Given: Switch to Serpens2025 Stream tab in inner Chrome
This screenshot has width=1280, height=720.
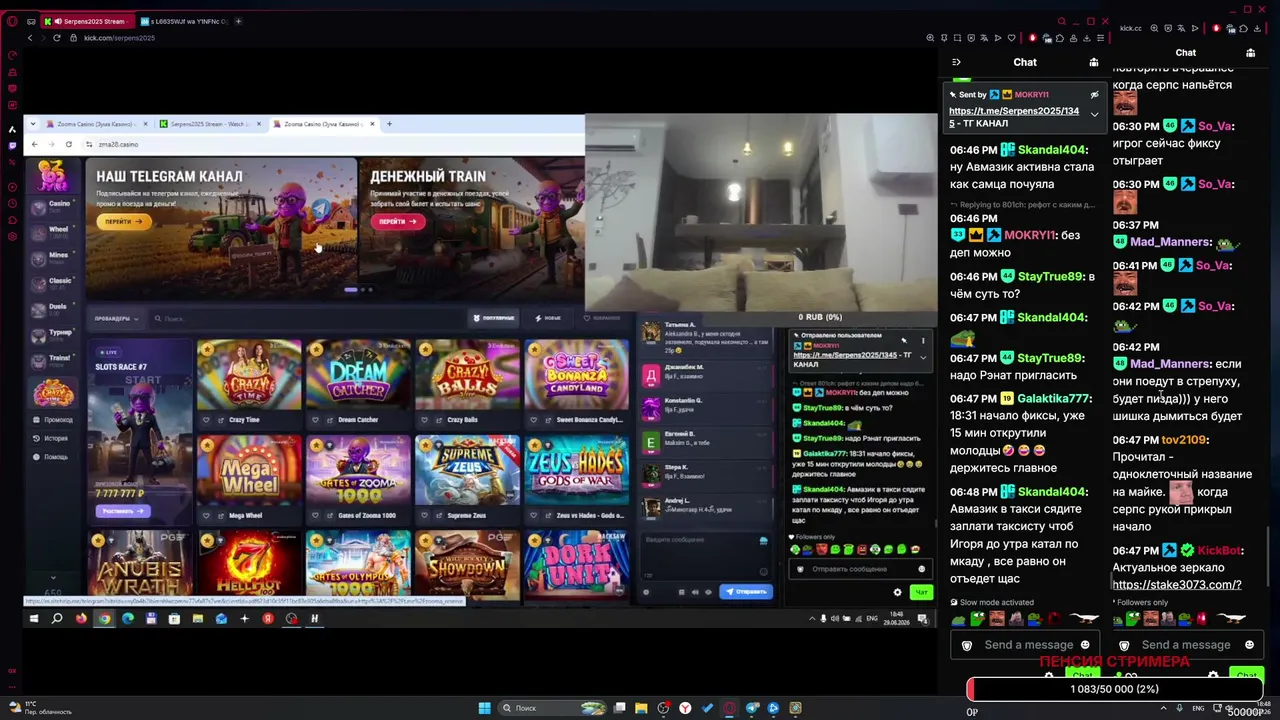Looking at the screenshot, I should (x=210, y=124).
